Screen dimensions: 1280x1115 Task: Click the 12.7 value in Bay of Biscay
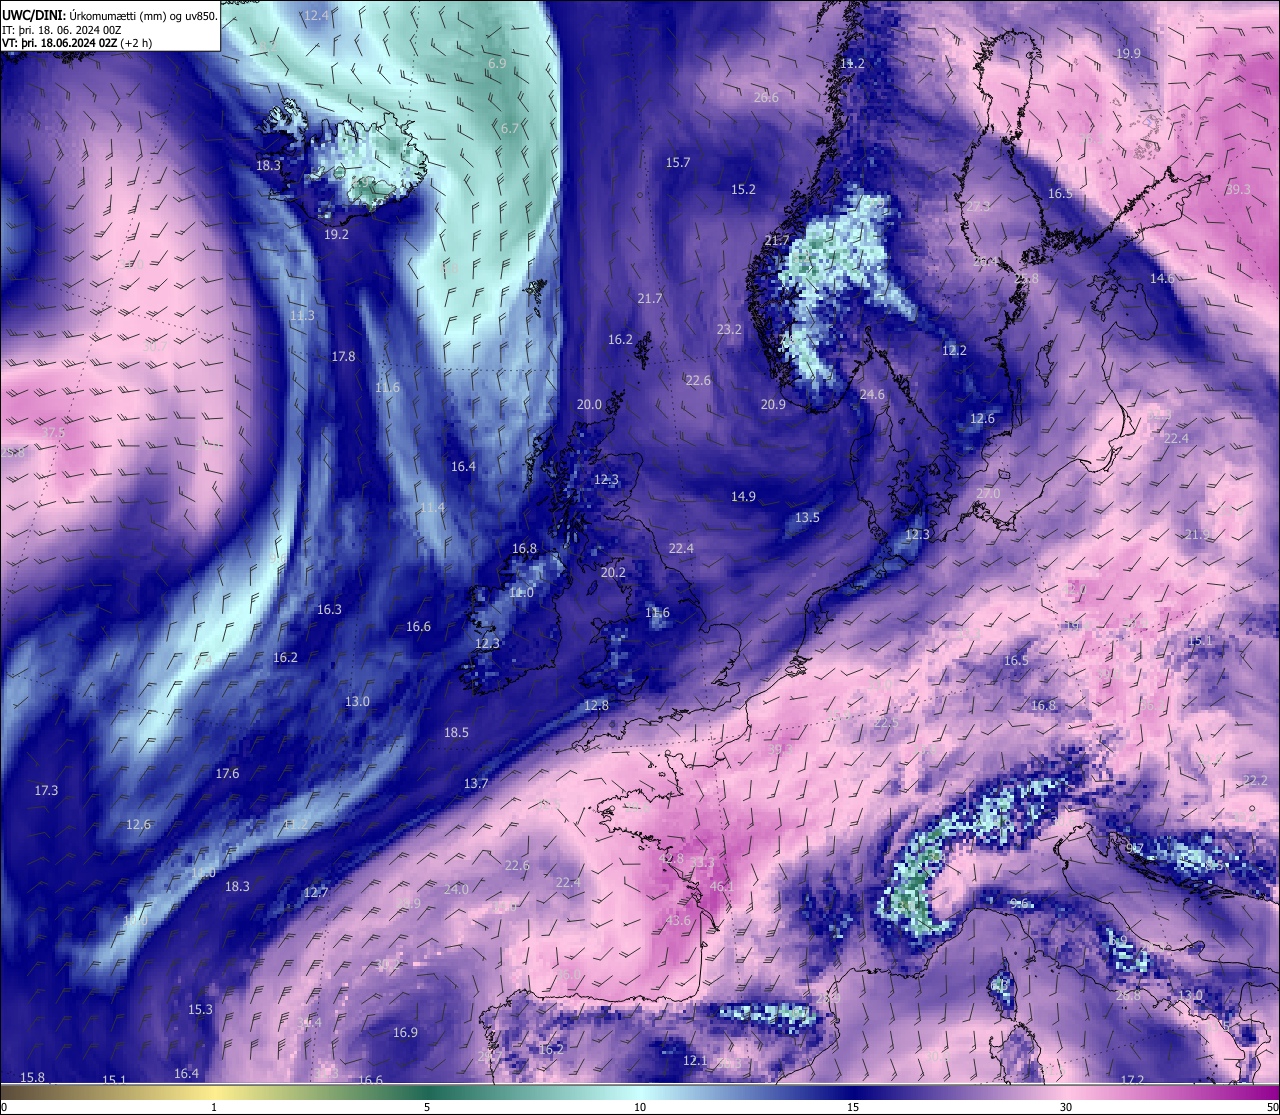pos(315,892)
